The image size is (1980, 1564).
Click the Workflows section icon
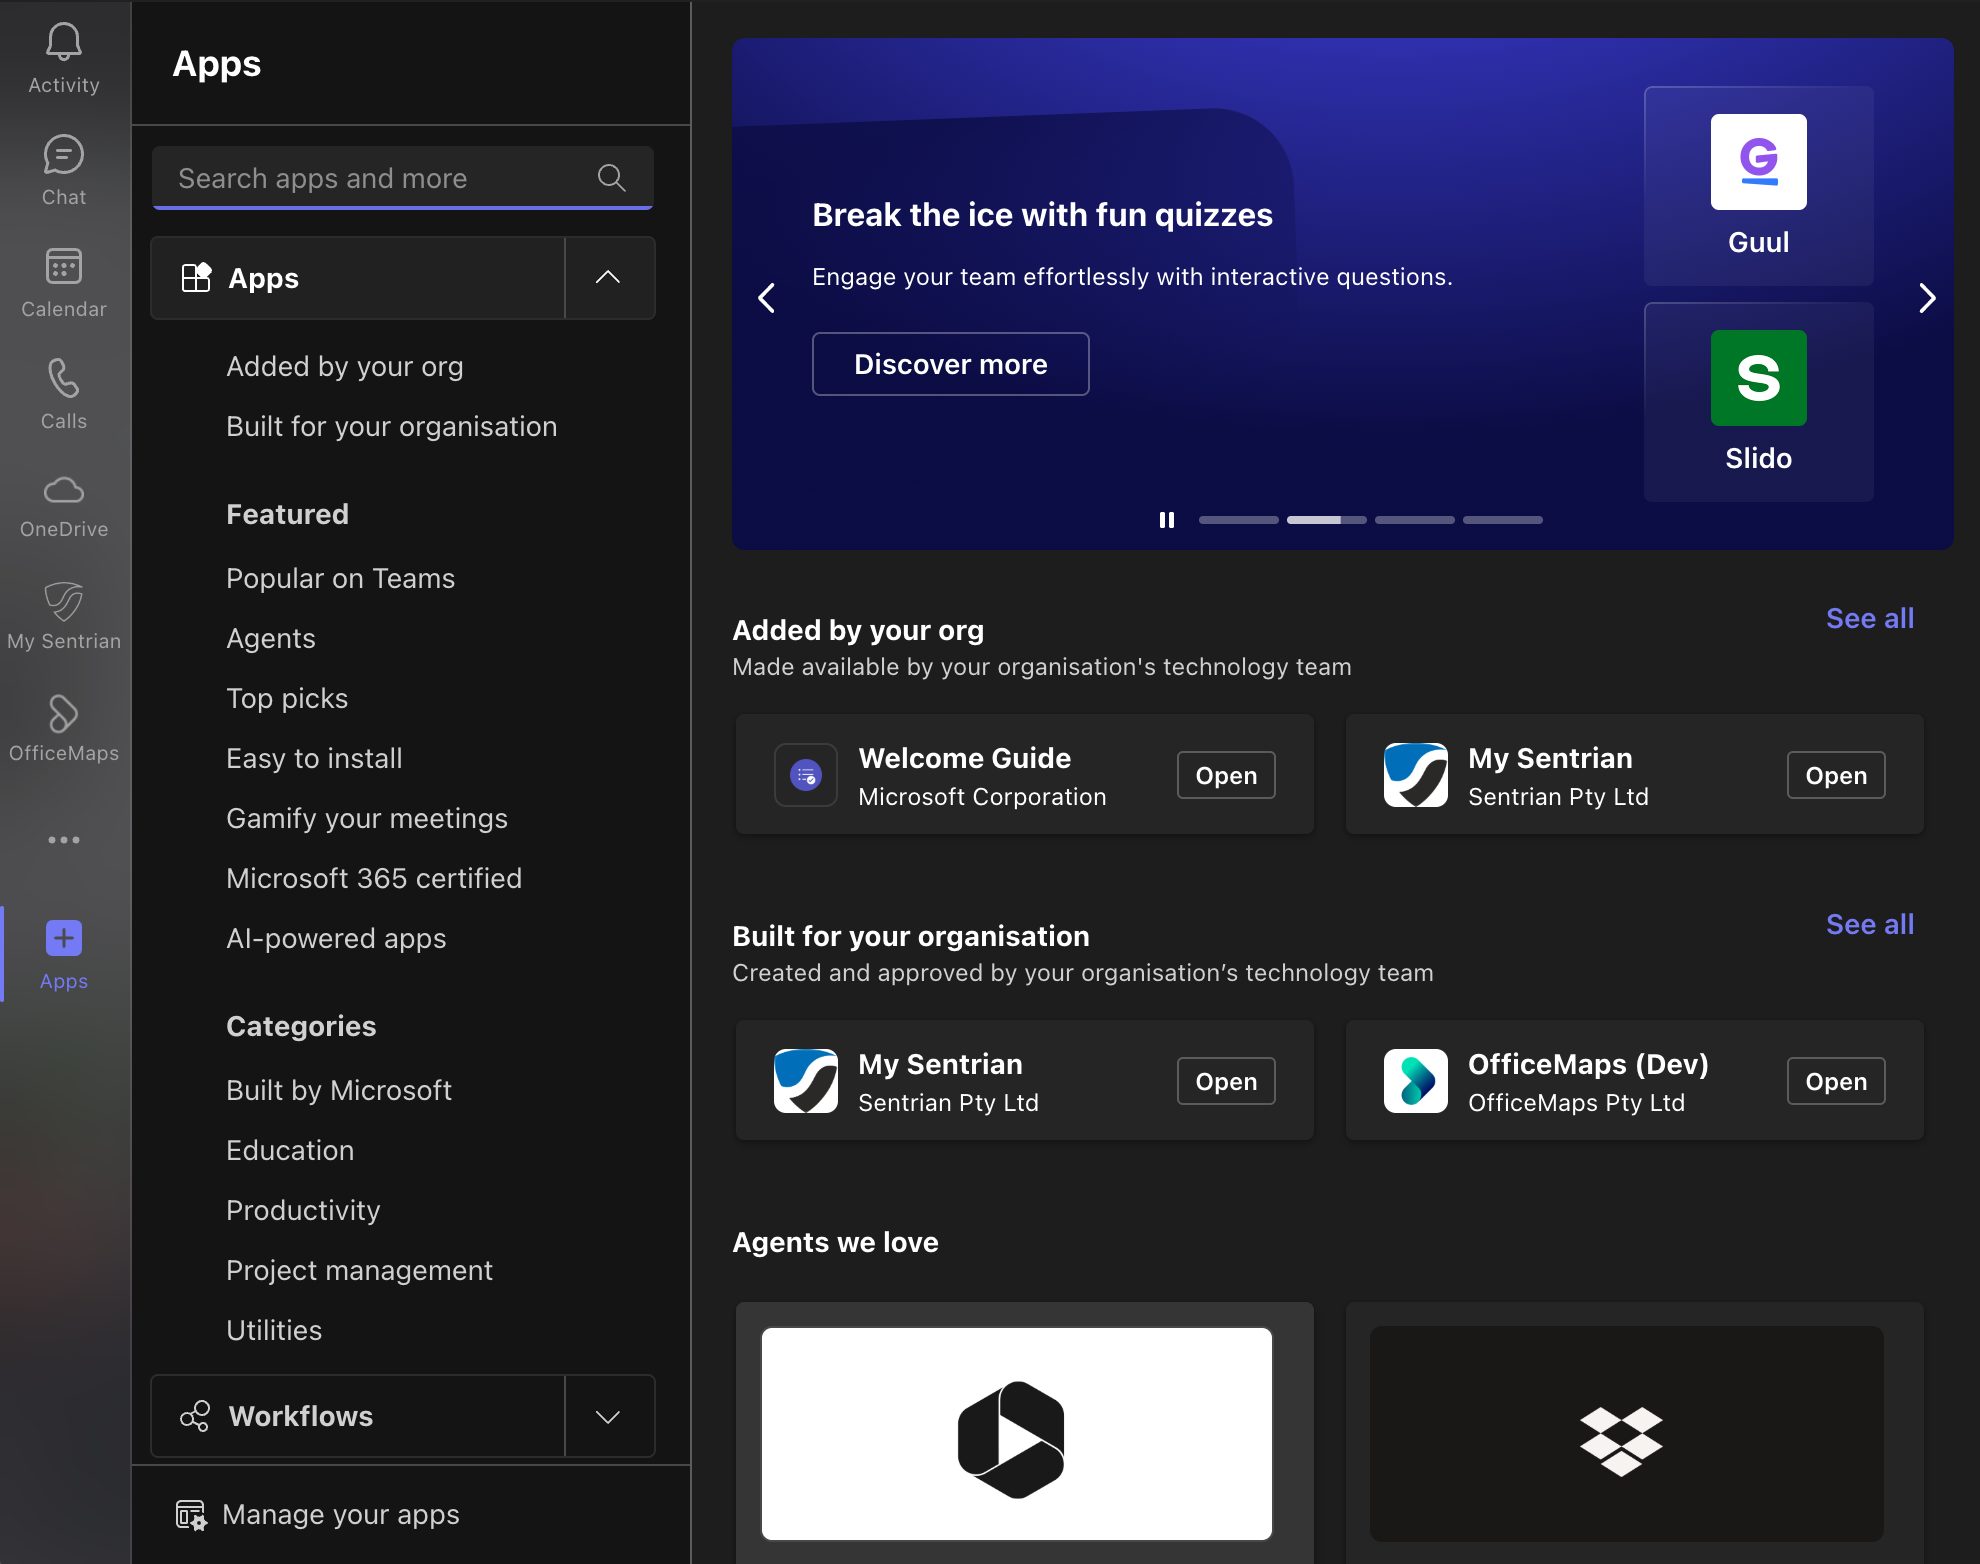(x=195, y=1416)
